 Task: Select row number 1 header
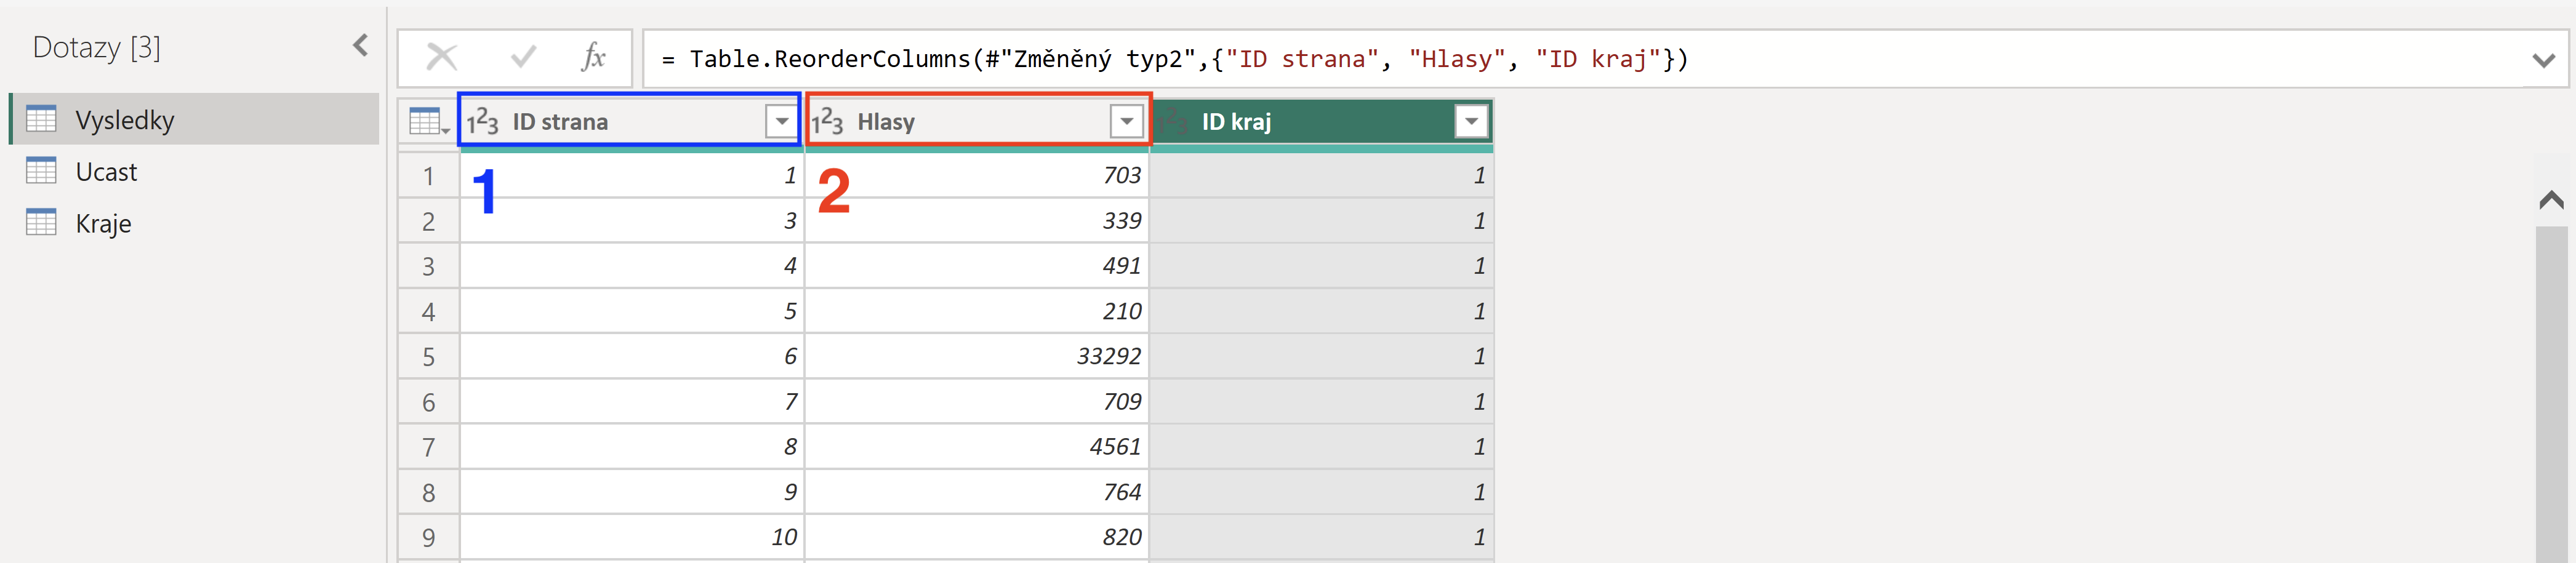tap(429, 176)
